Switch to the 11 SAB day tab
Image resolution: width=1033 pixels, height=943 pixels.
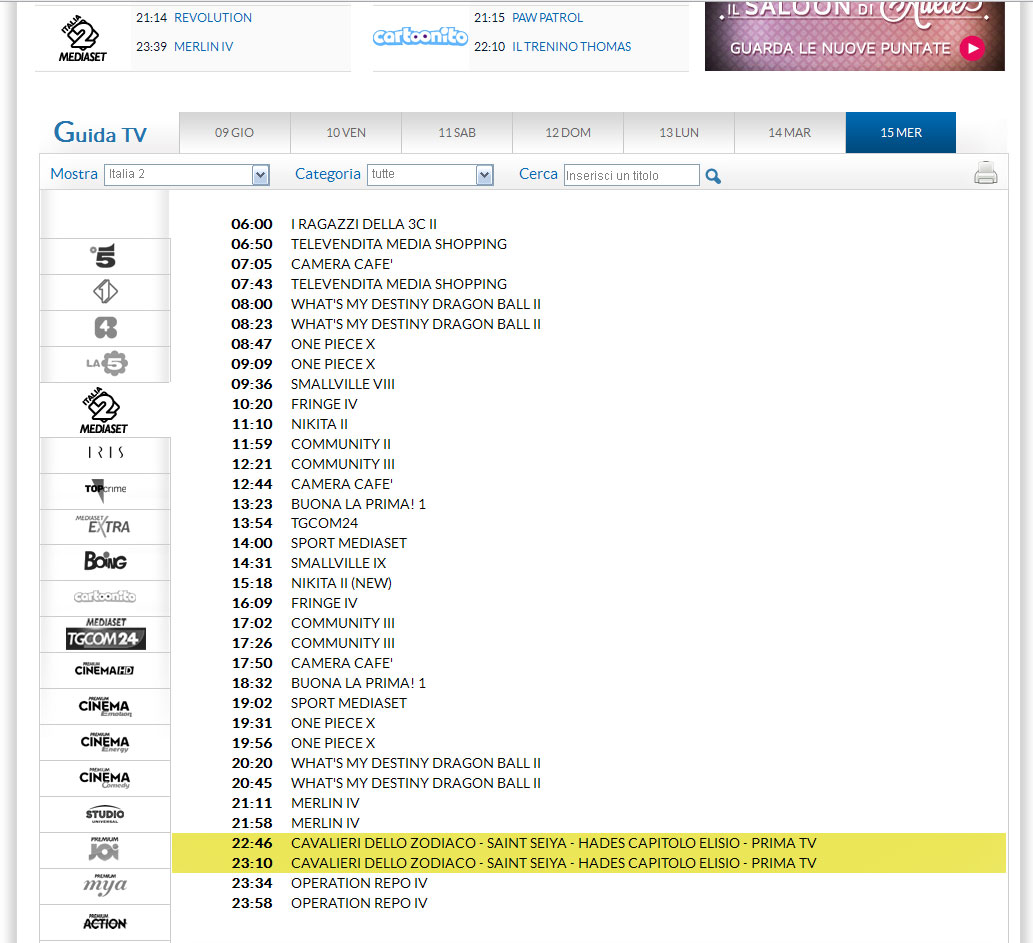click(x=457, y=132)
